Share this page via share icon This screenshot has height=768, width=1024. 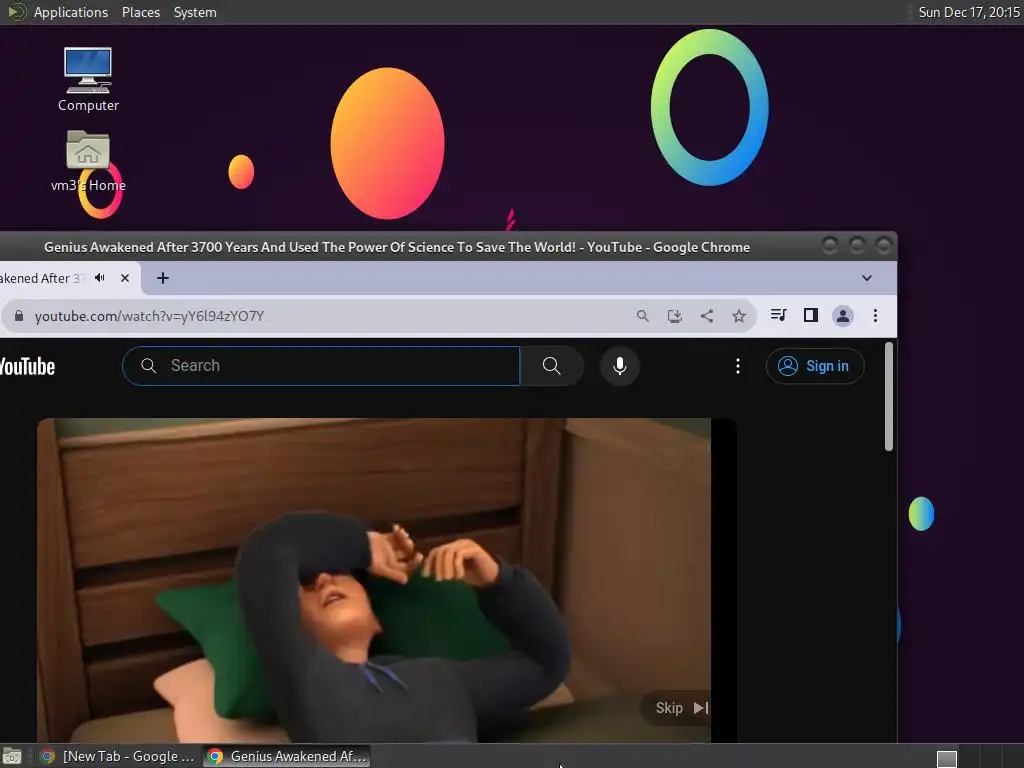[707, 316]
